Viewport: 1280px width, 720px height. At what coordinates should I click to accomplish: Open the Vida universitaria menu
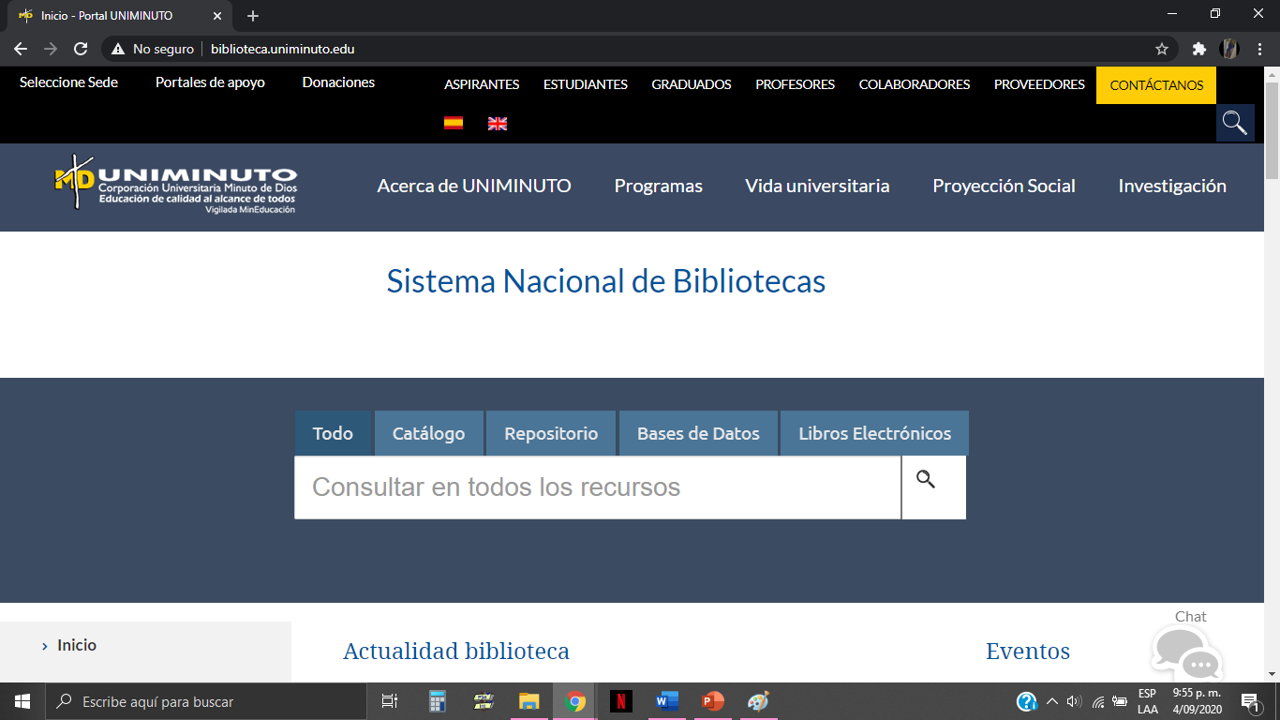pyautogui.click(x=817, y=186)
